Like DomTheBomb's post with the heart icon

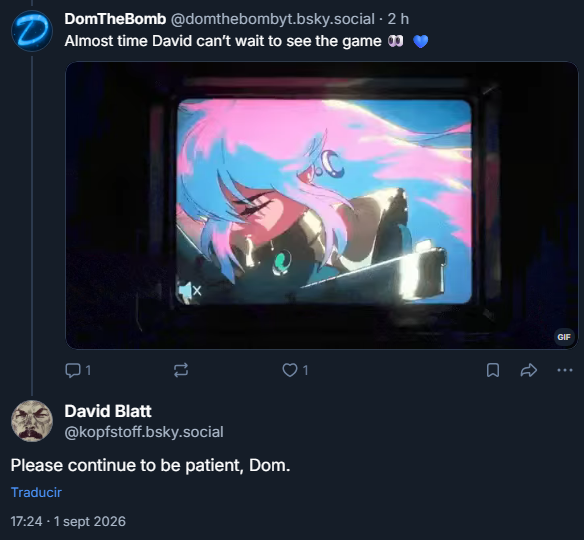tap(290, 370)
